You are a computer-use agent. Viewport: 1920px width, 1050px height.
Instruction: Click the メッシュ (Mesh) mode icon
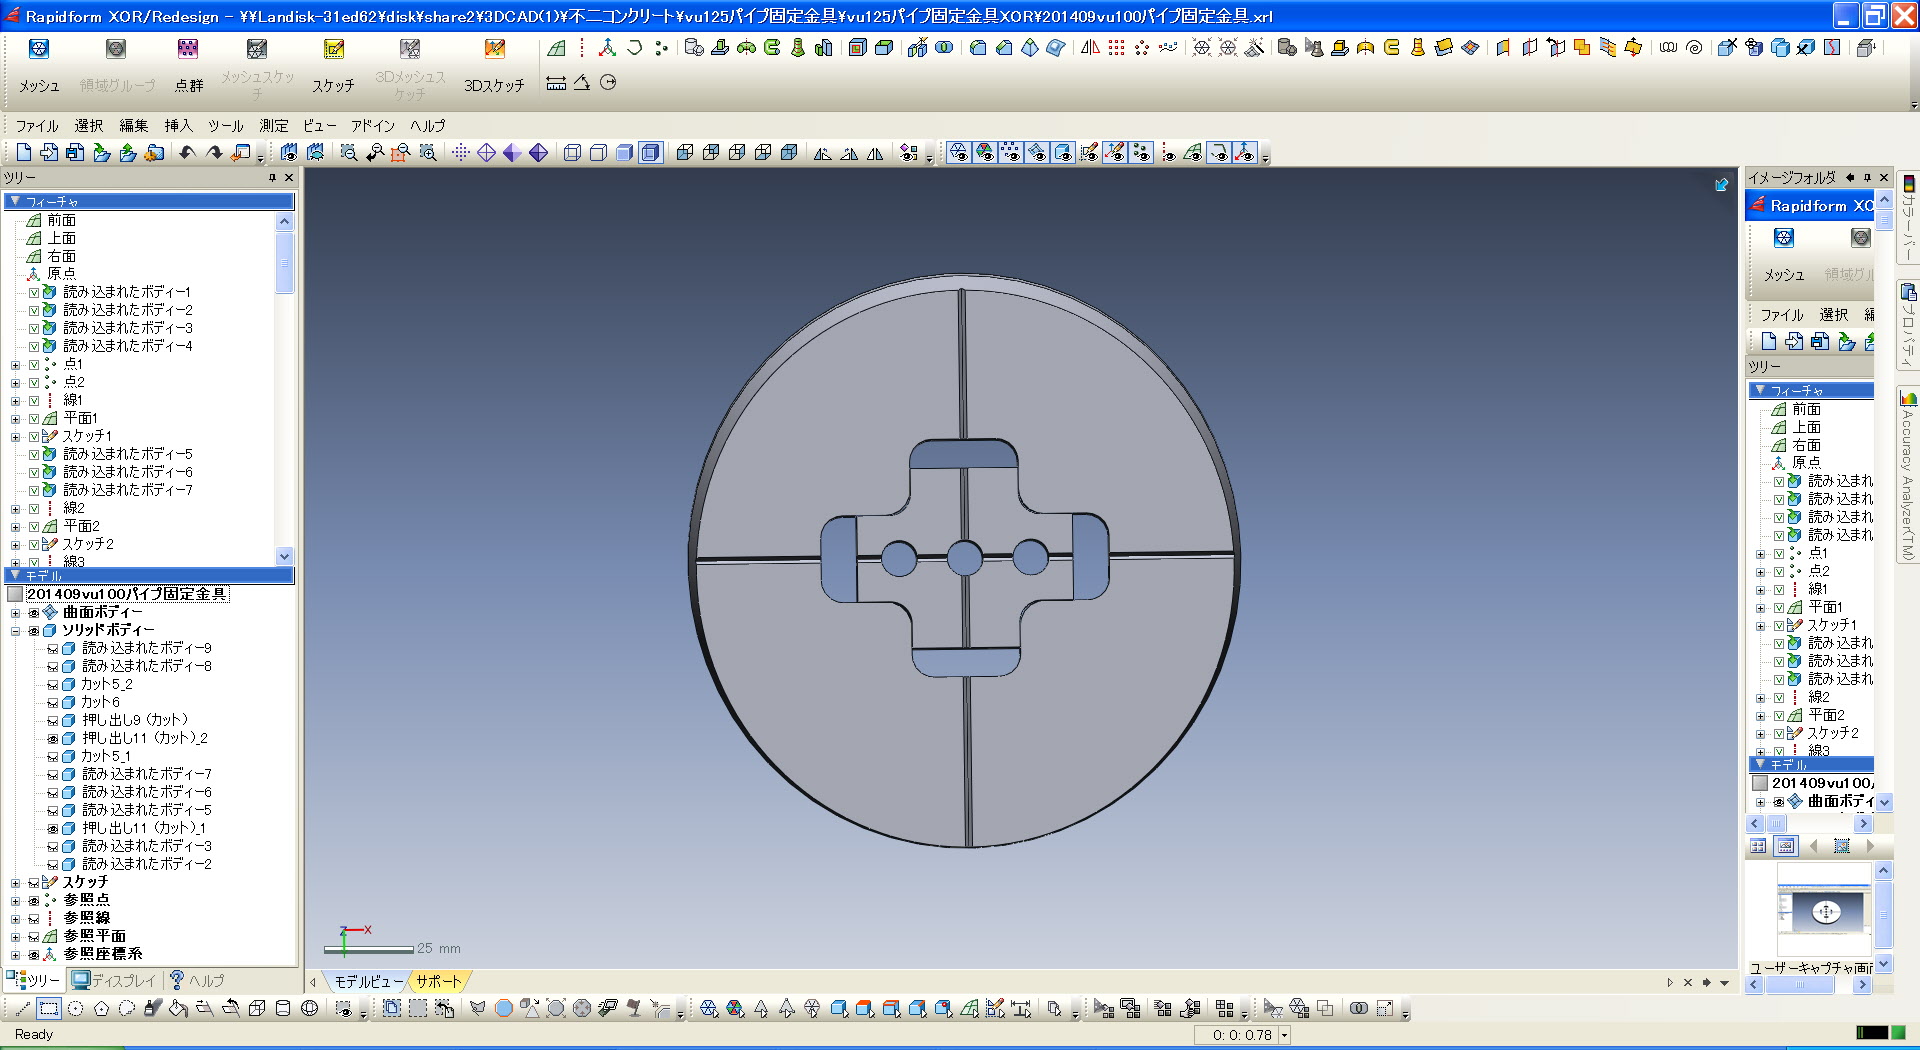pyautogui.click(x=39, y=50)
